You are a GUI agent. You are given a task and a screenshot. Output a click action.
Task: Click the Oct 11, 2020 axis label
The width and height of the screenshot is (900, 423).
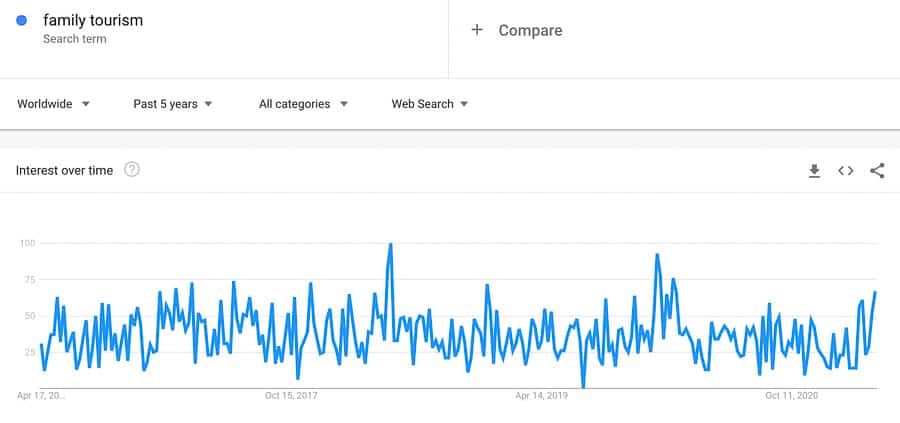[x=792, y=396]
